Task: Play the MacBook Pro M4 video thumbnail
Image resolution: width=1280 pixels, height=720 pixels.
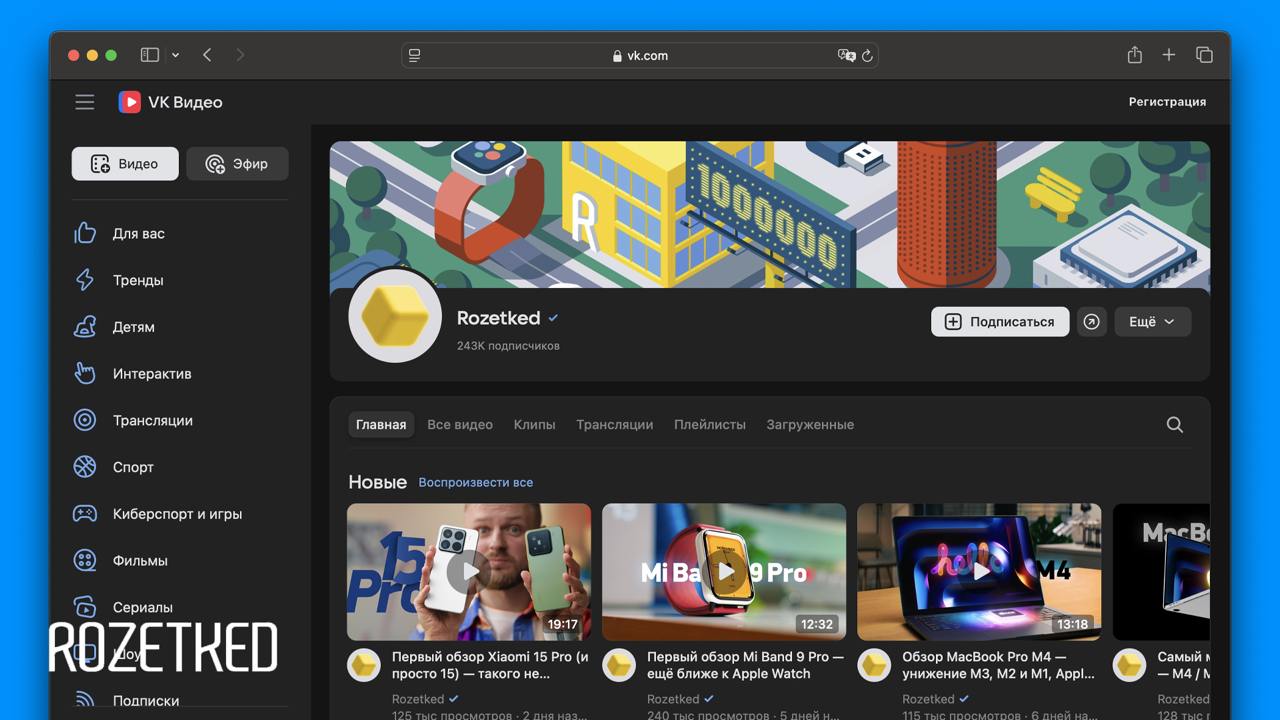Action: (979, 572)
